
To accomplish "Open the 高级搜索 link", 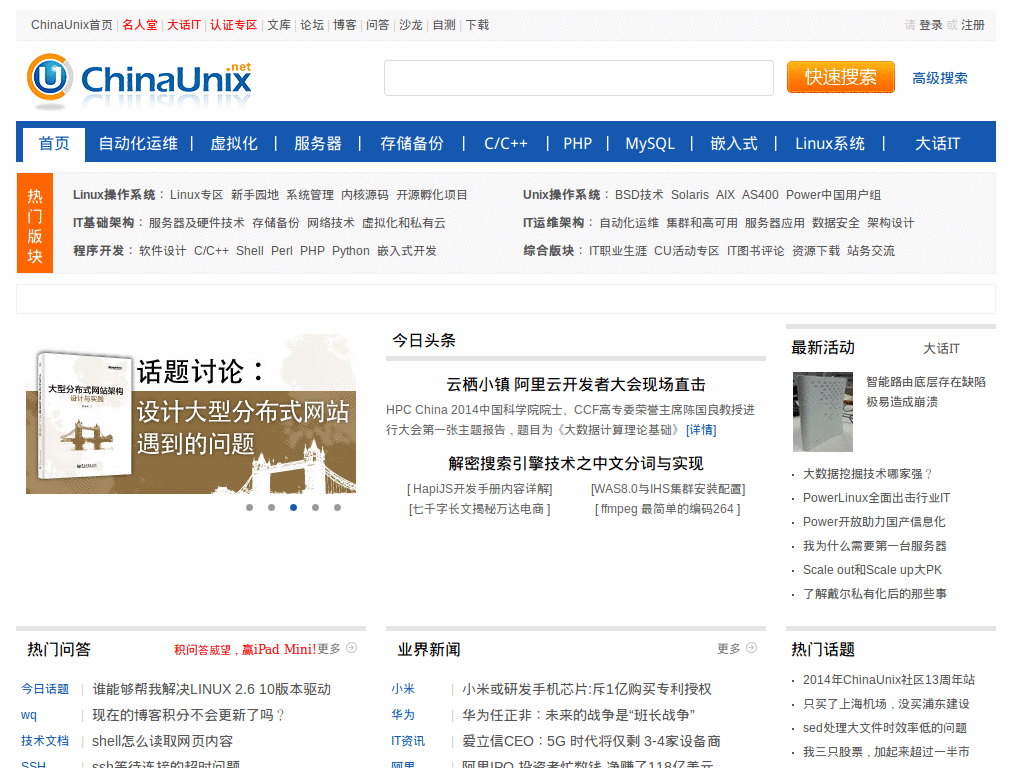I will (x=940, y=78).
